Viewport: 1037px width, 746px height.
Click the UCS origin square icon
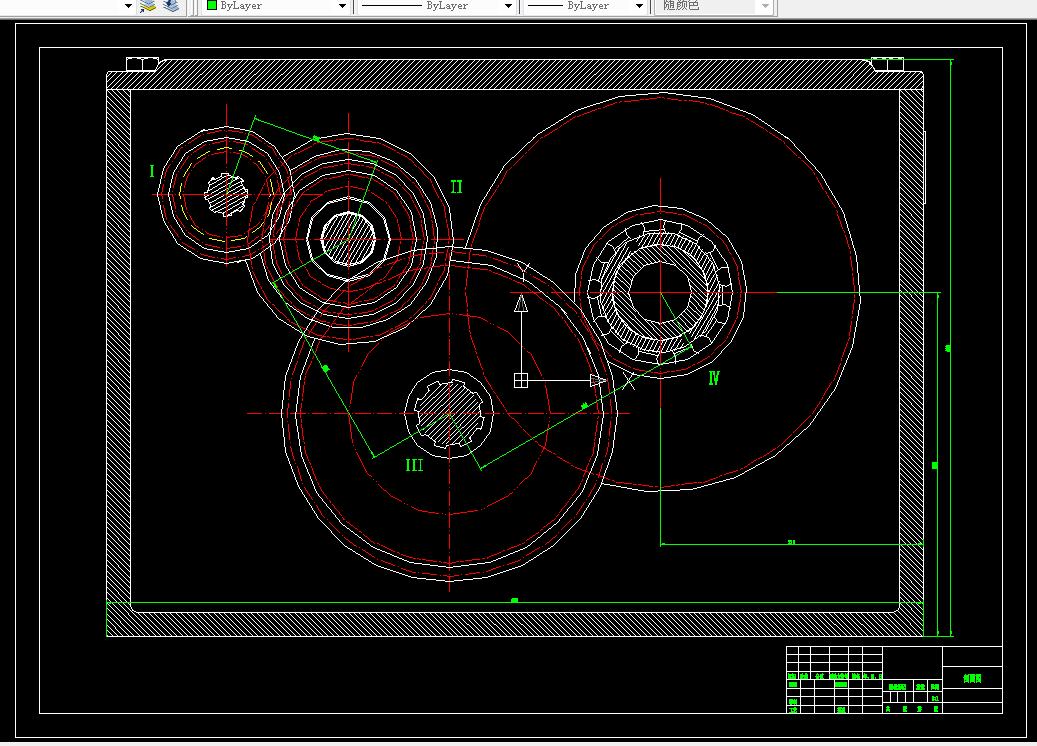(521, 380)
